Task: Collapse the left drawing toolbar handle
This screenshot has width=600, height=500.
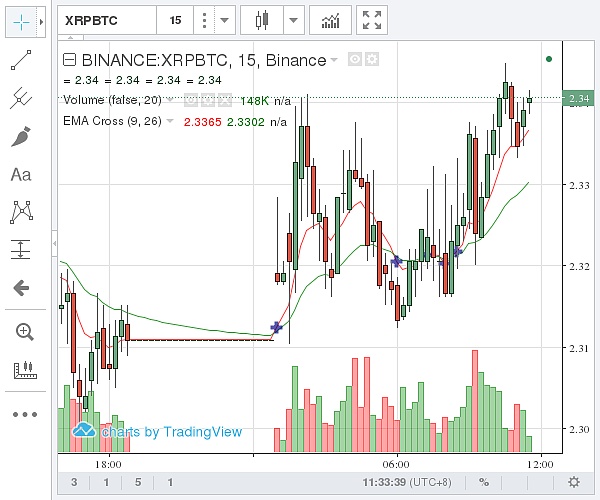Action: click(54, 243)
